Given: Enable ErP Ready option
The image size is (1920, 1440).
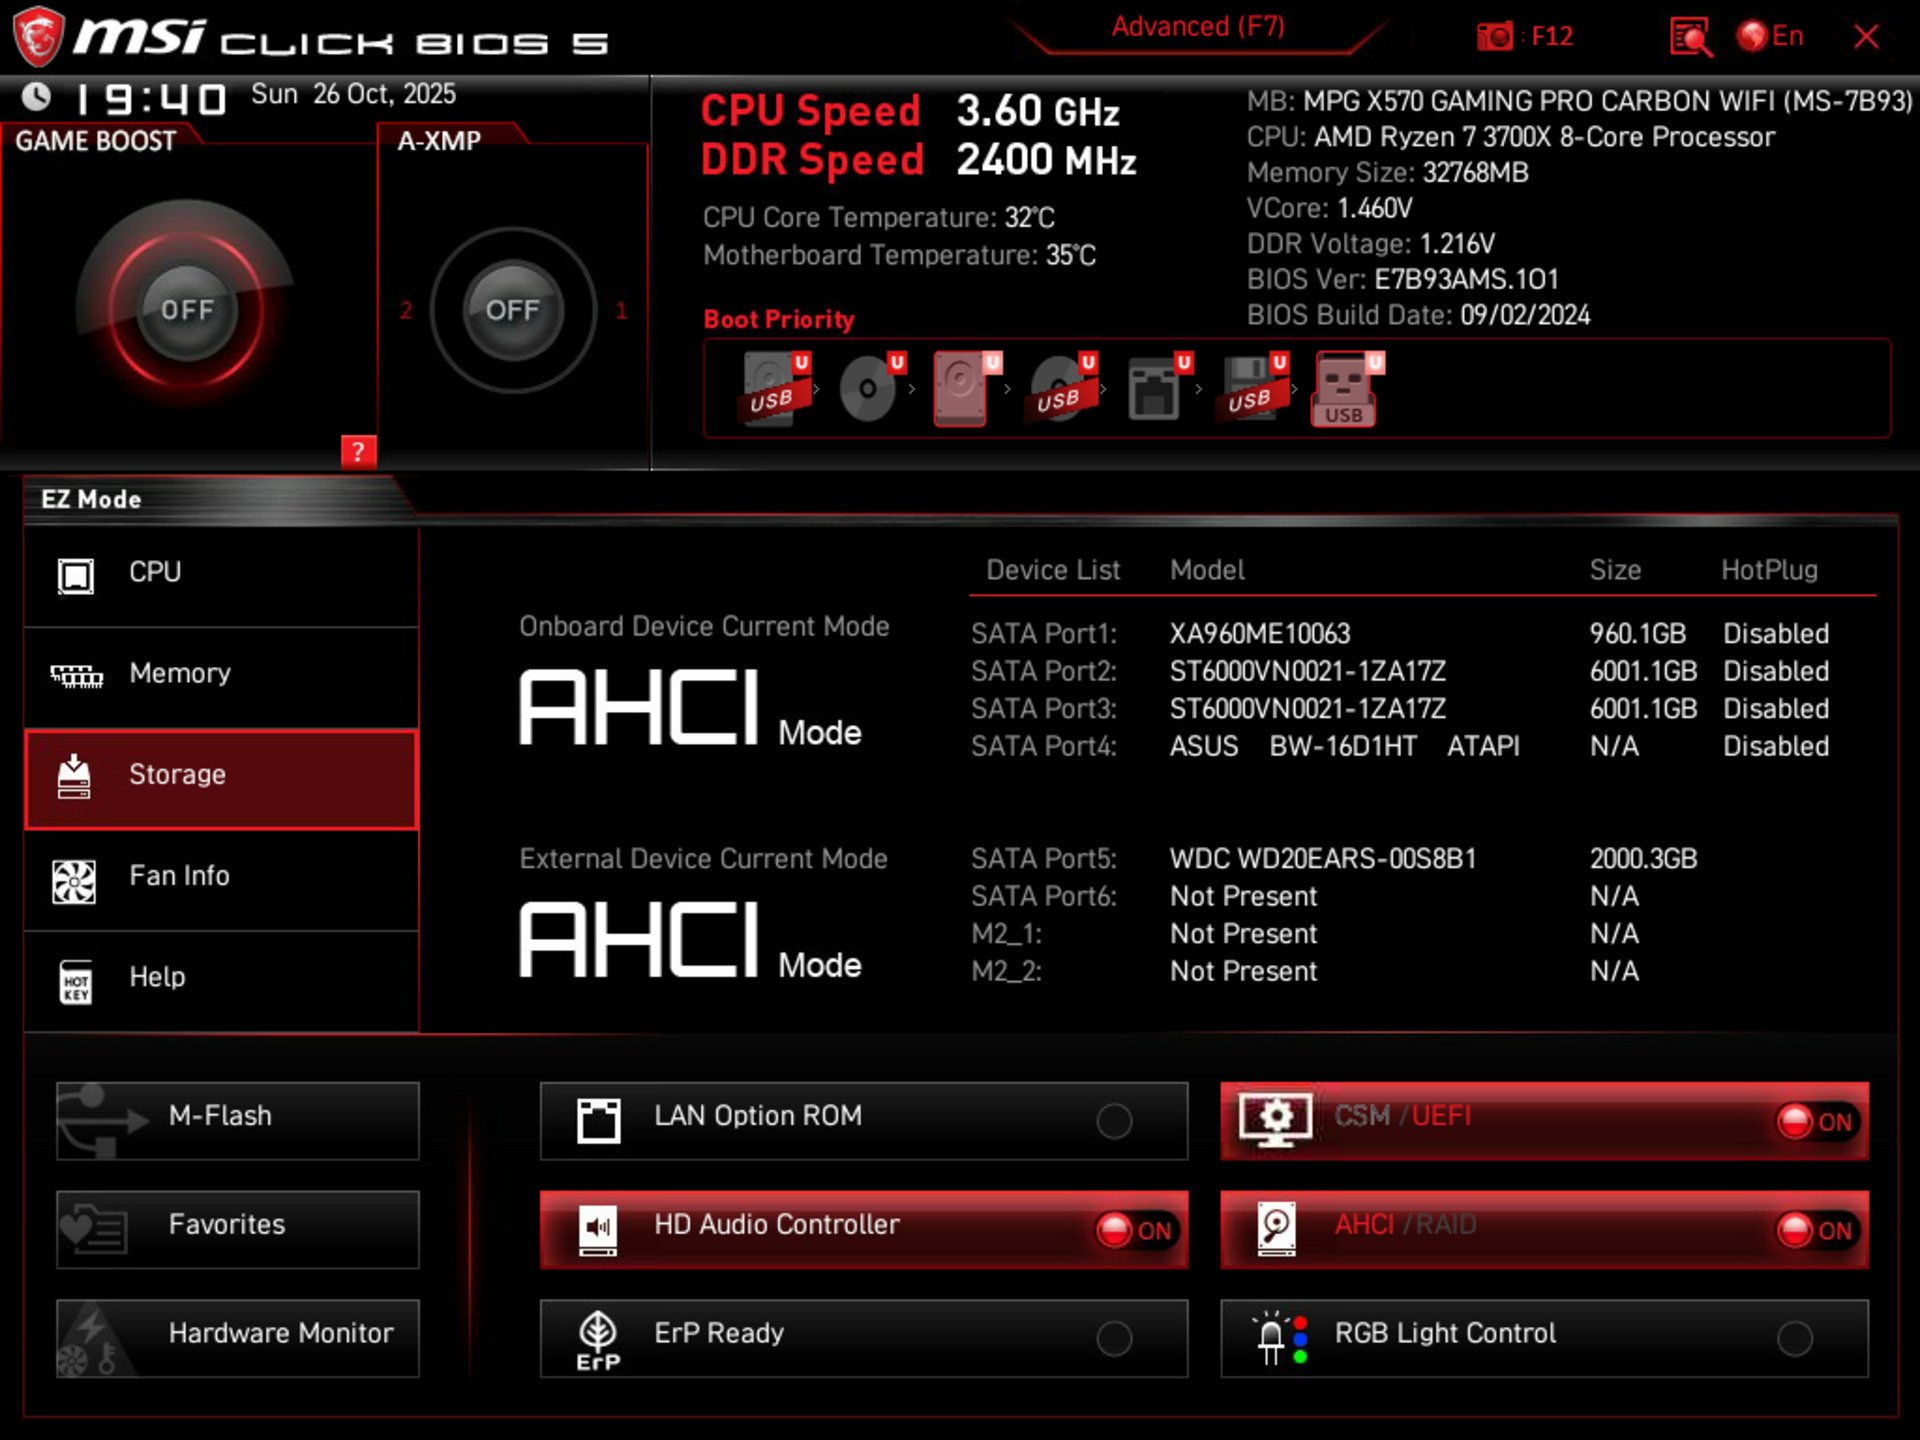Looking at the screenshot, I should coord(1114,1338).
